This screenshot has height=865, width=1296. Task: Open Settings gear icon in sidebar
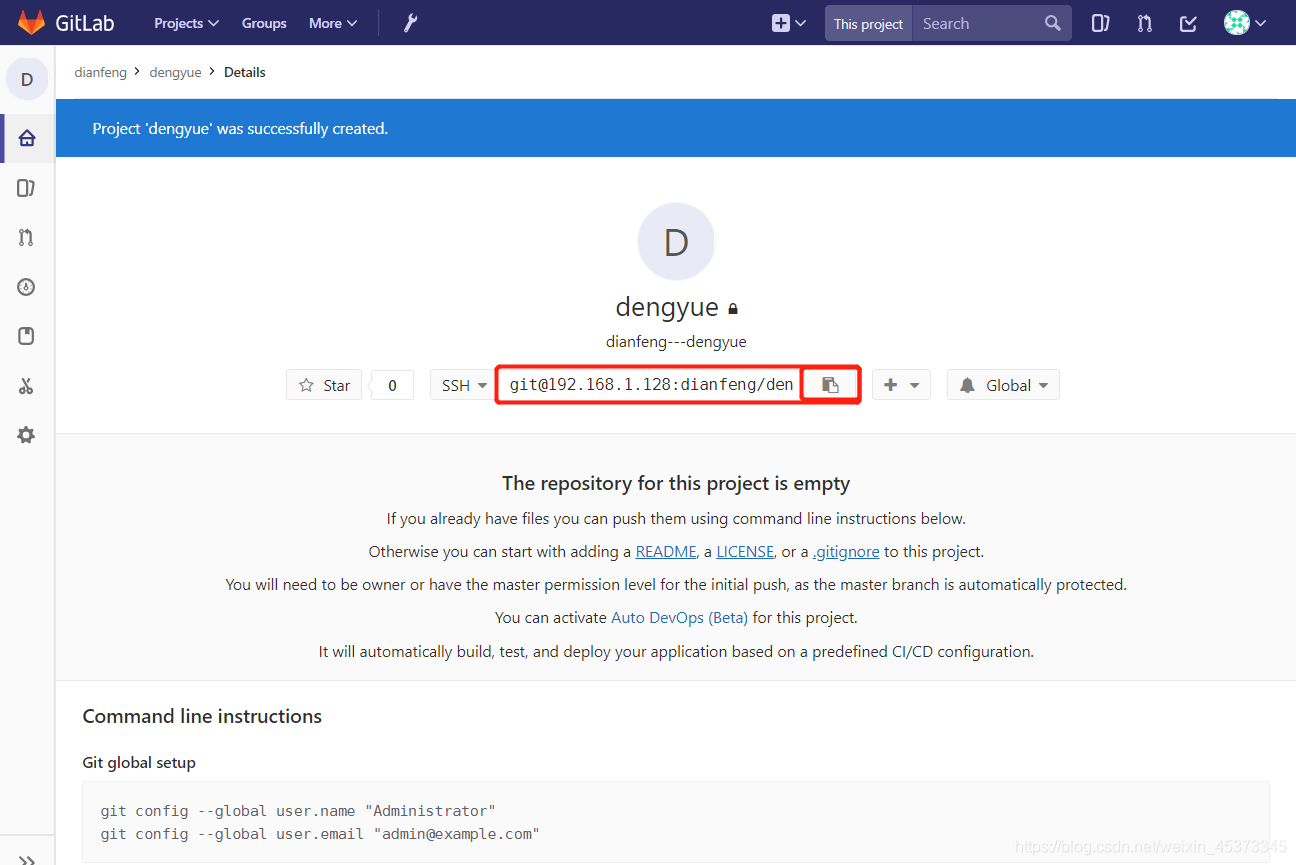[27, 435]
